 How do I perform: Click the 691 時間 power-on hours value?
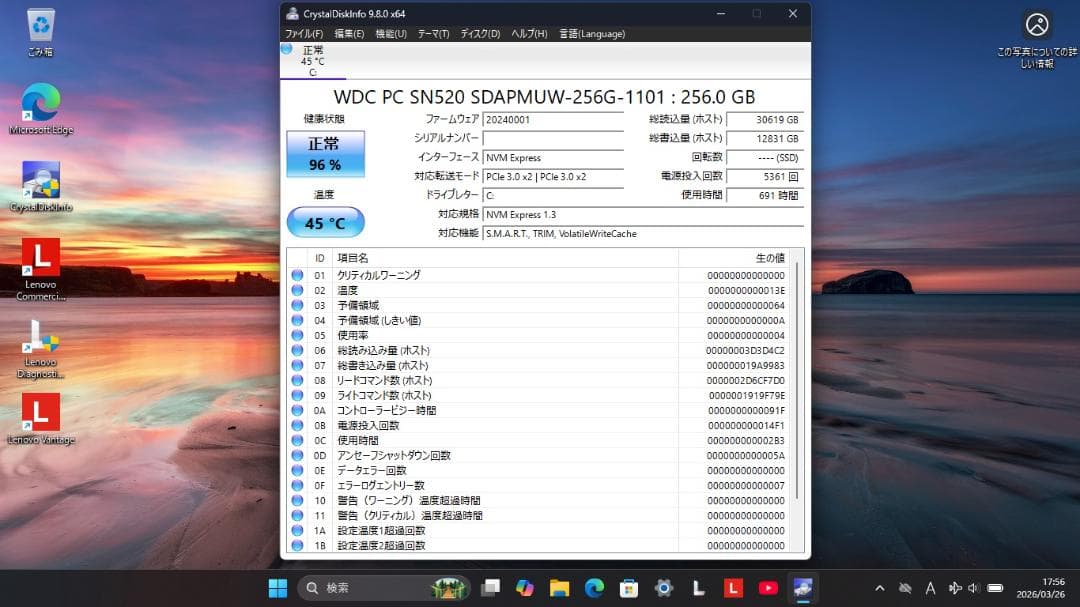tap(765, 196)
